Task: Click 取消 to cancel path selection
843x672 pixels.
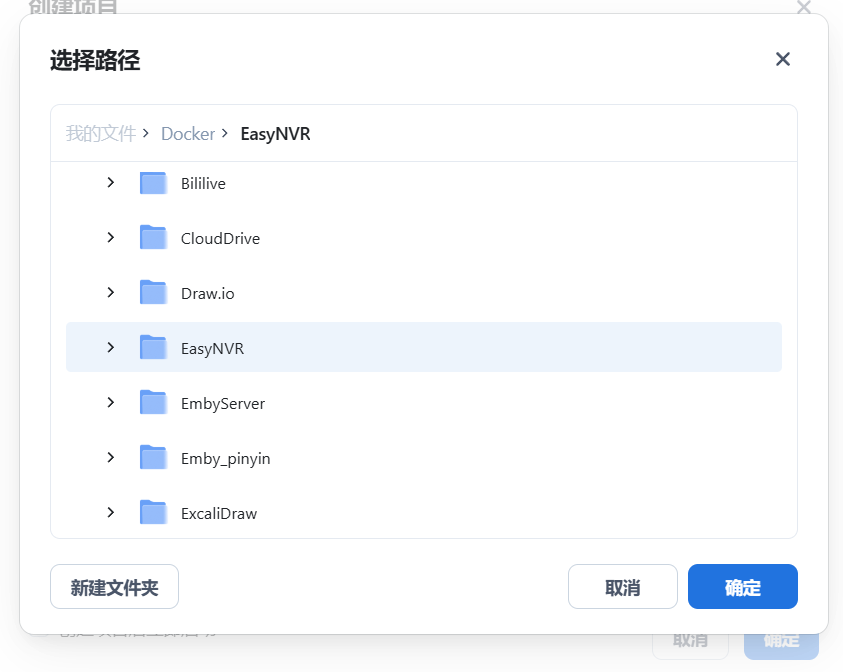Action: 622,587
